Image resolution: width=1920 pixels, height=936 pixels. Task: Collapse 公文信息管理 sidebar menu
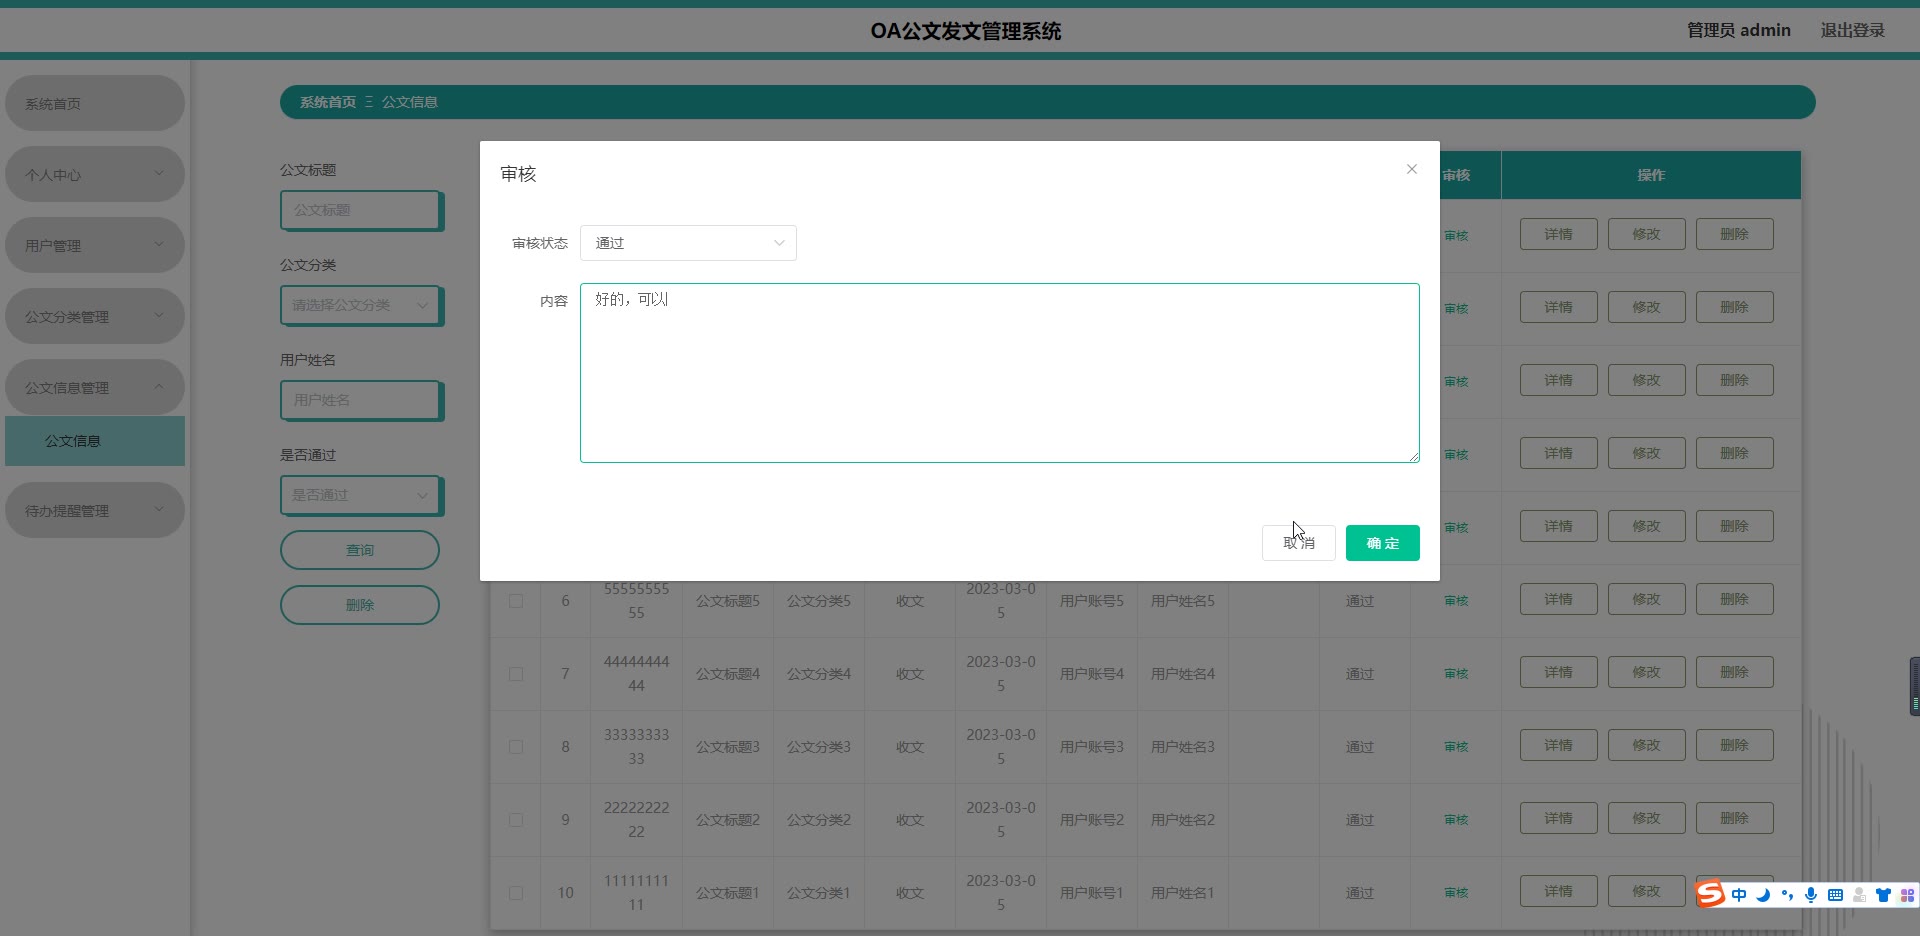[x=95, y=387]
